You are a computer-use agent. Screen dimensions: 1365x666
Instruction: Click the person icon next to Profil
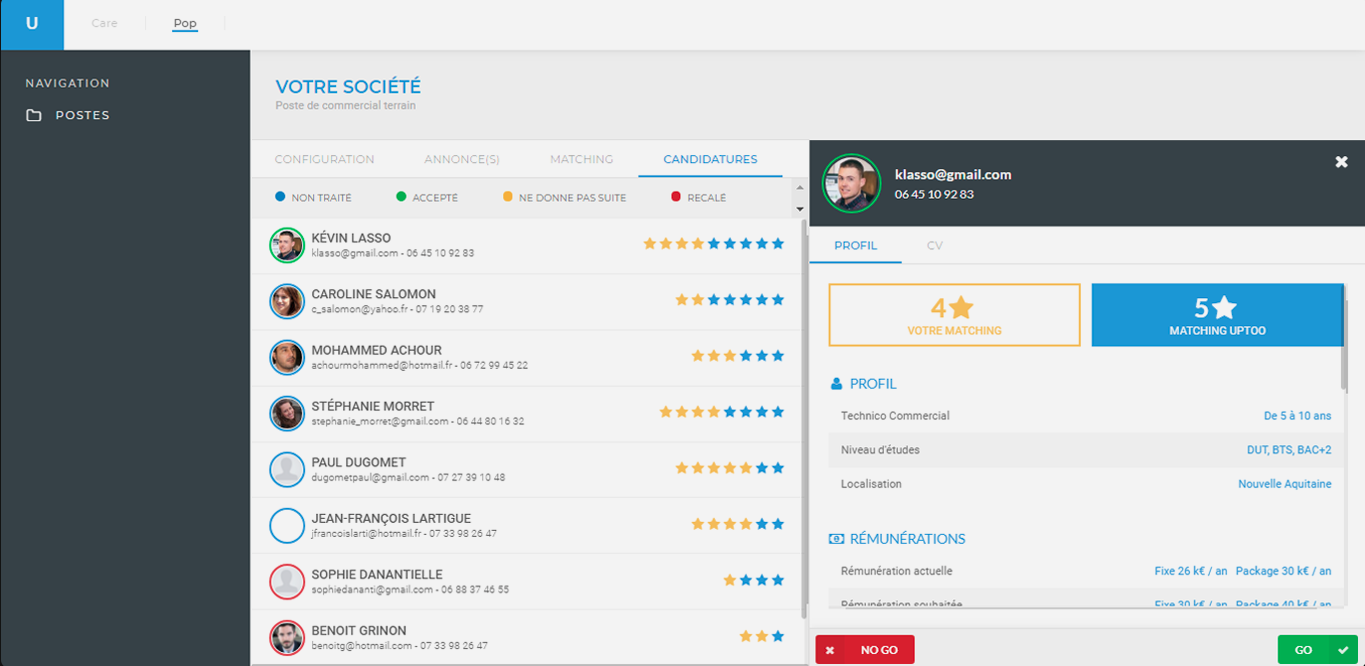(x=836, y=384)
